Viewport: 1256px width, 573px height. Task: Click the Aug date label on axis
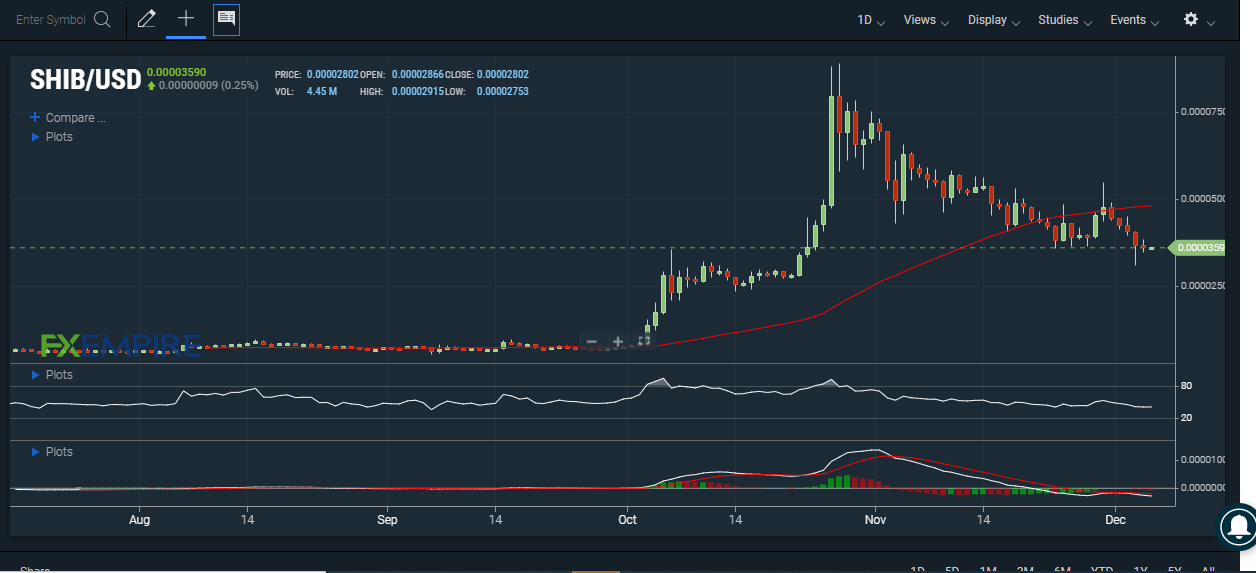point(139,520)
